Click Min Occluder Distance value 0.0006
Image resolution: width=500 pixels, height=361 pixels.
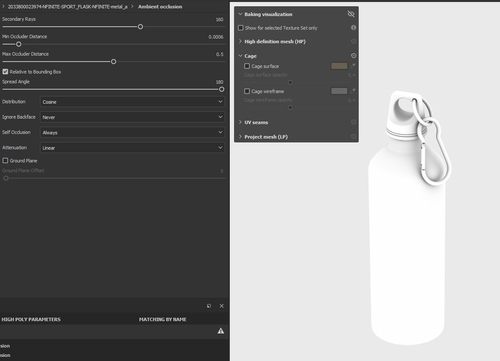click(216, 37)
